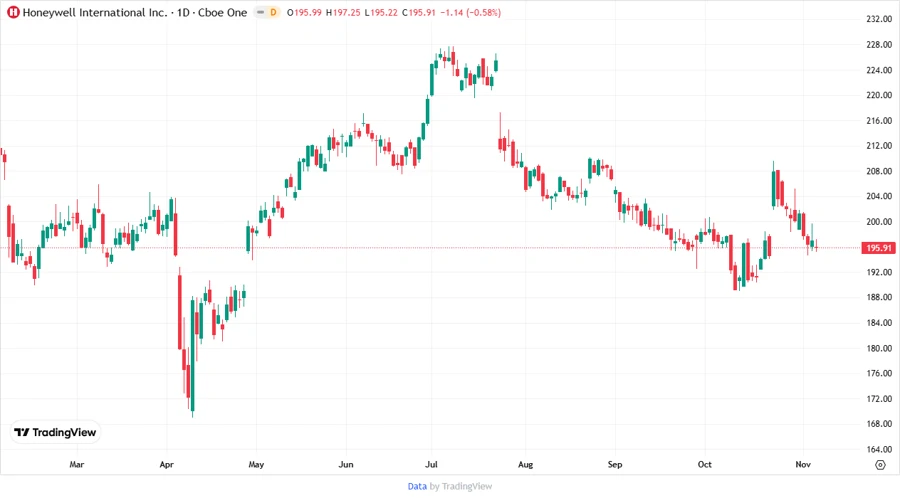
Task: Click the 232.00 price axis label
Action: coord(879,19)
